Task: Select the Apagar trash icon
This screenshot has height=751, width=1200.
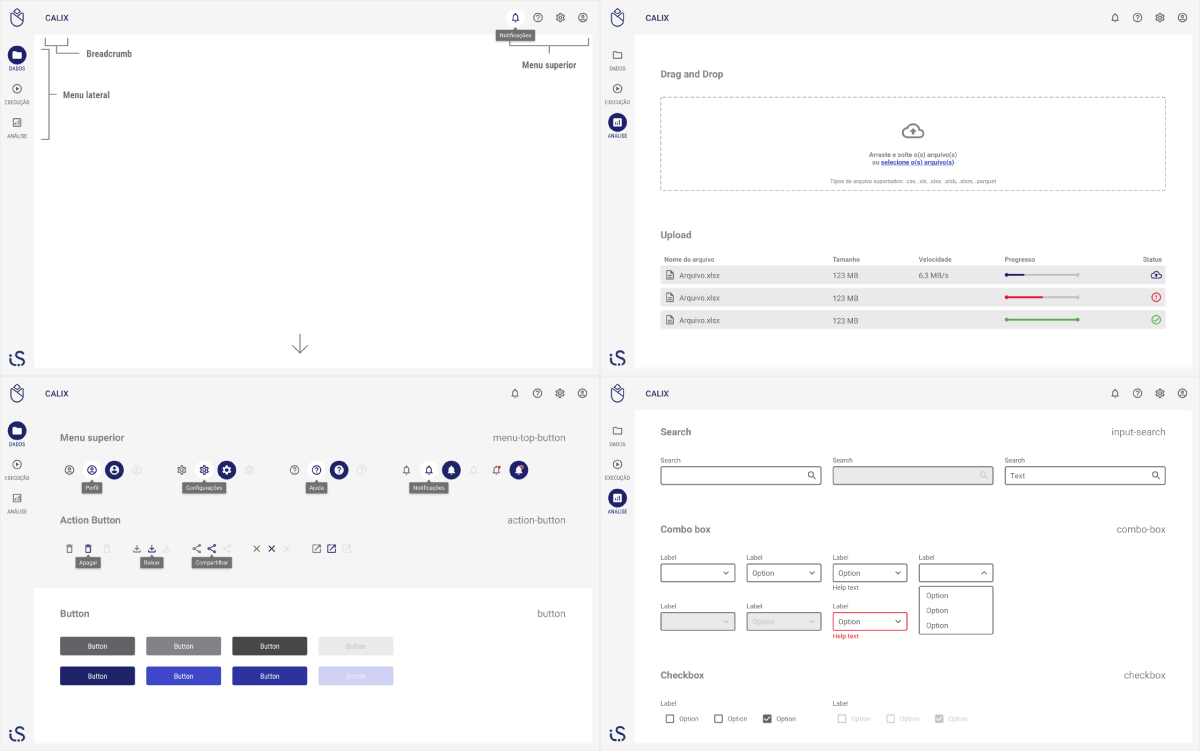Action: [86, 548]
